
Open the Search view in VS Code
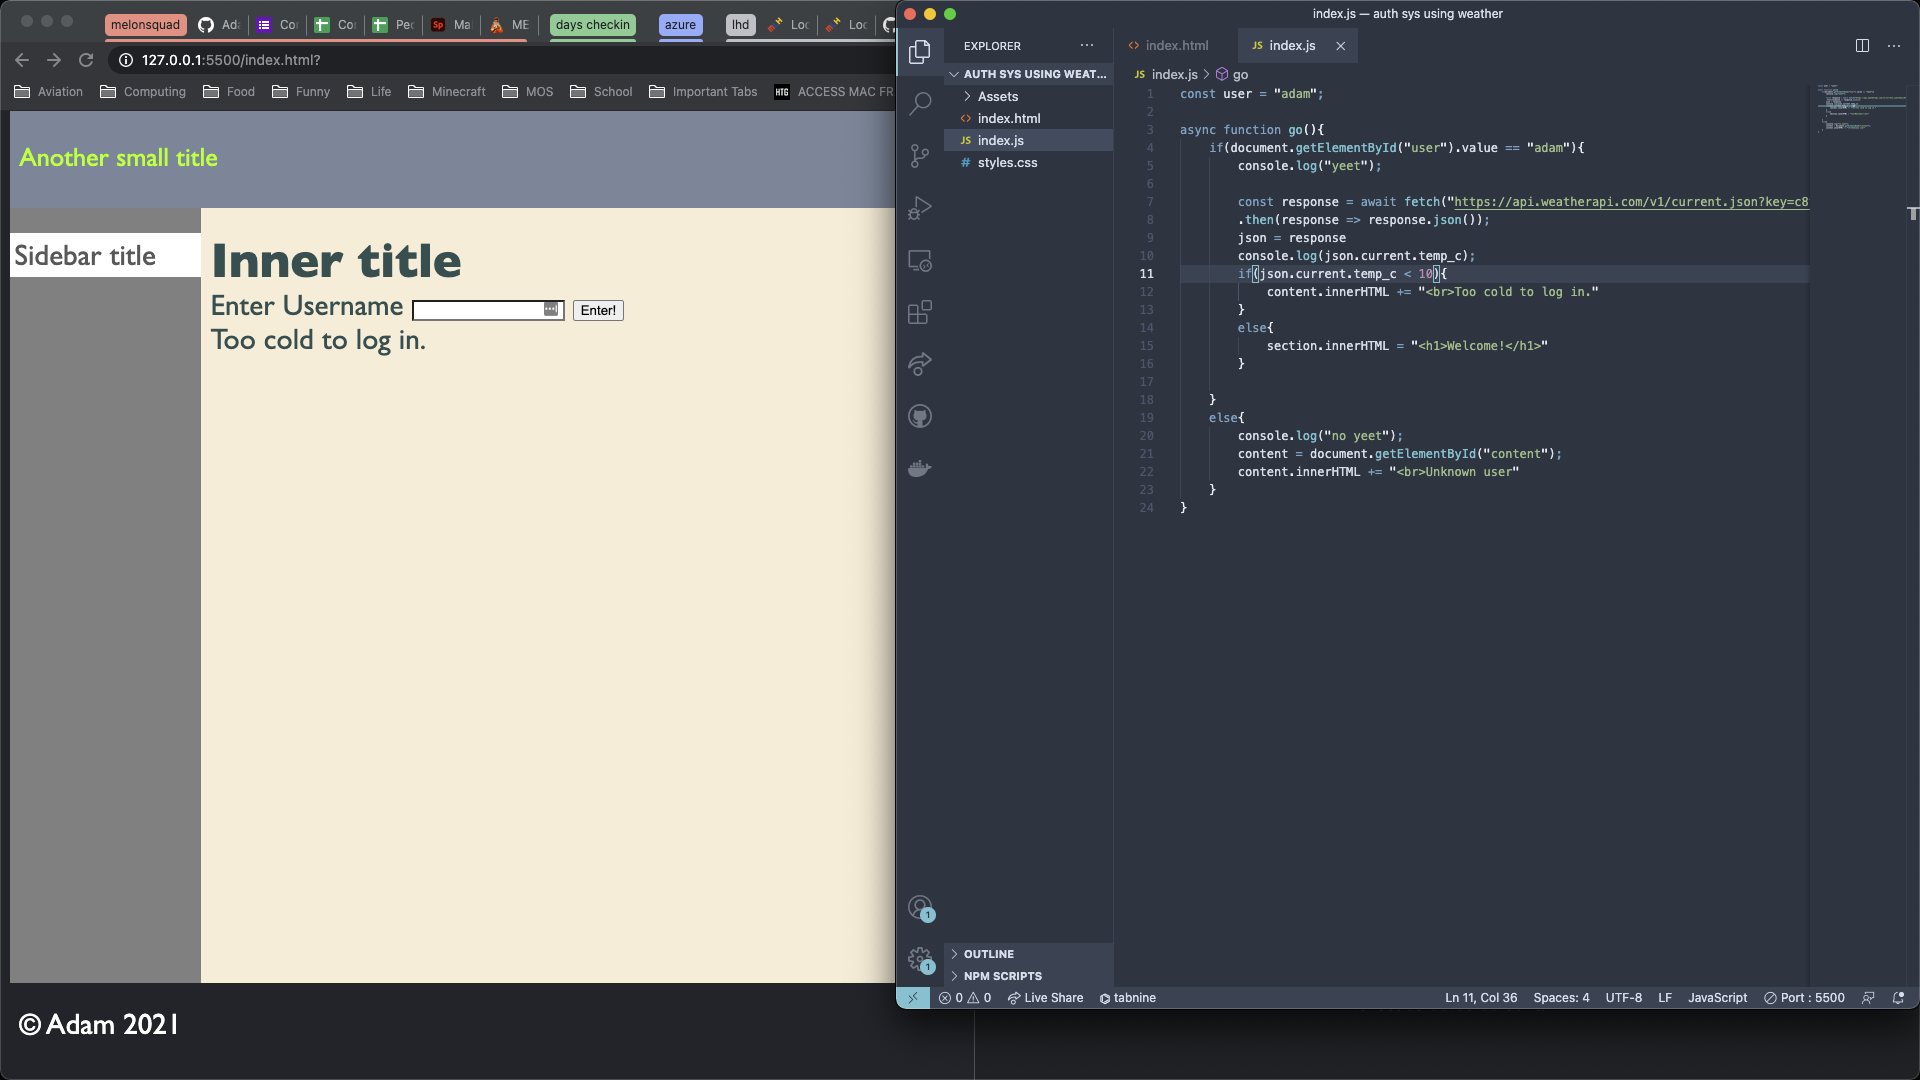coord(919,104)
